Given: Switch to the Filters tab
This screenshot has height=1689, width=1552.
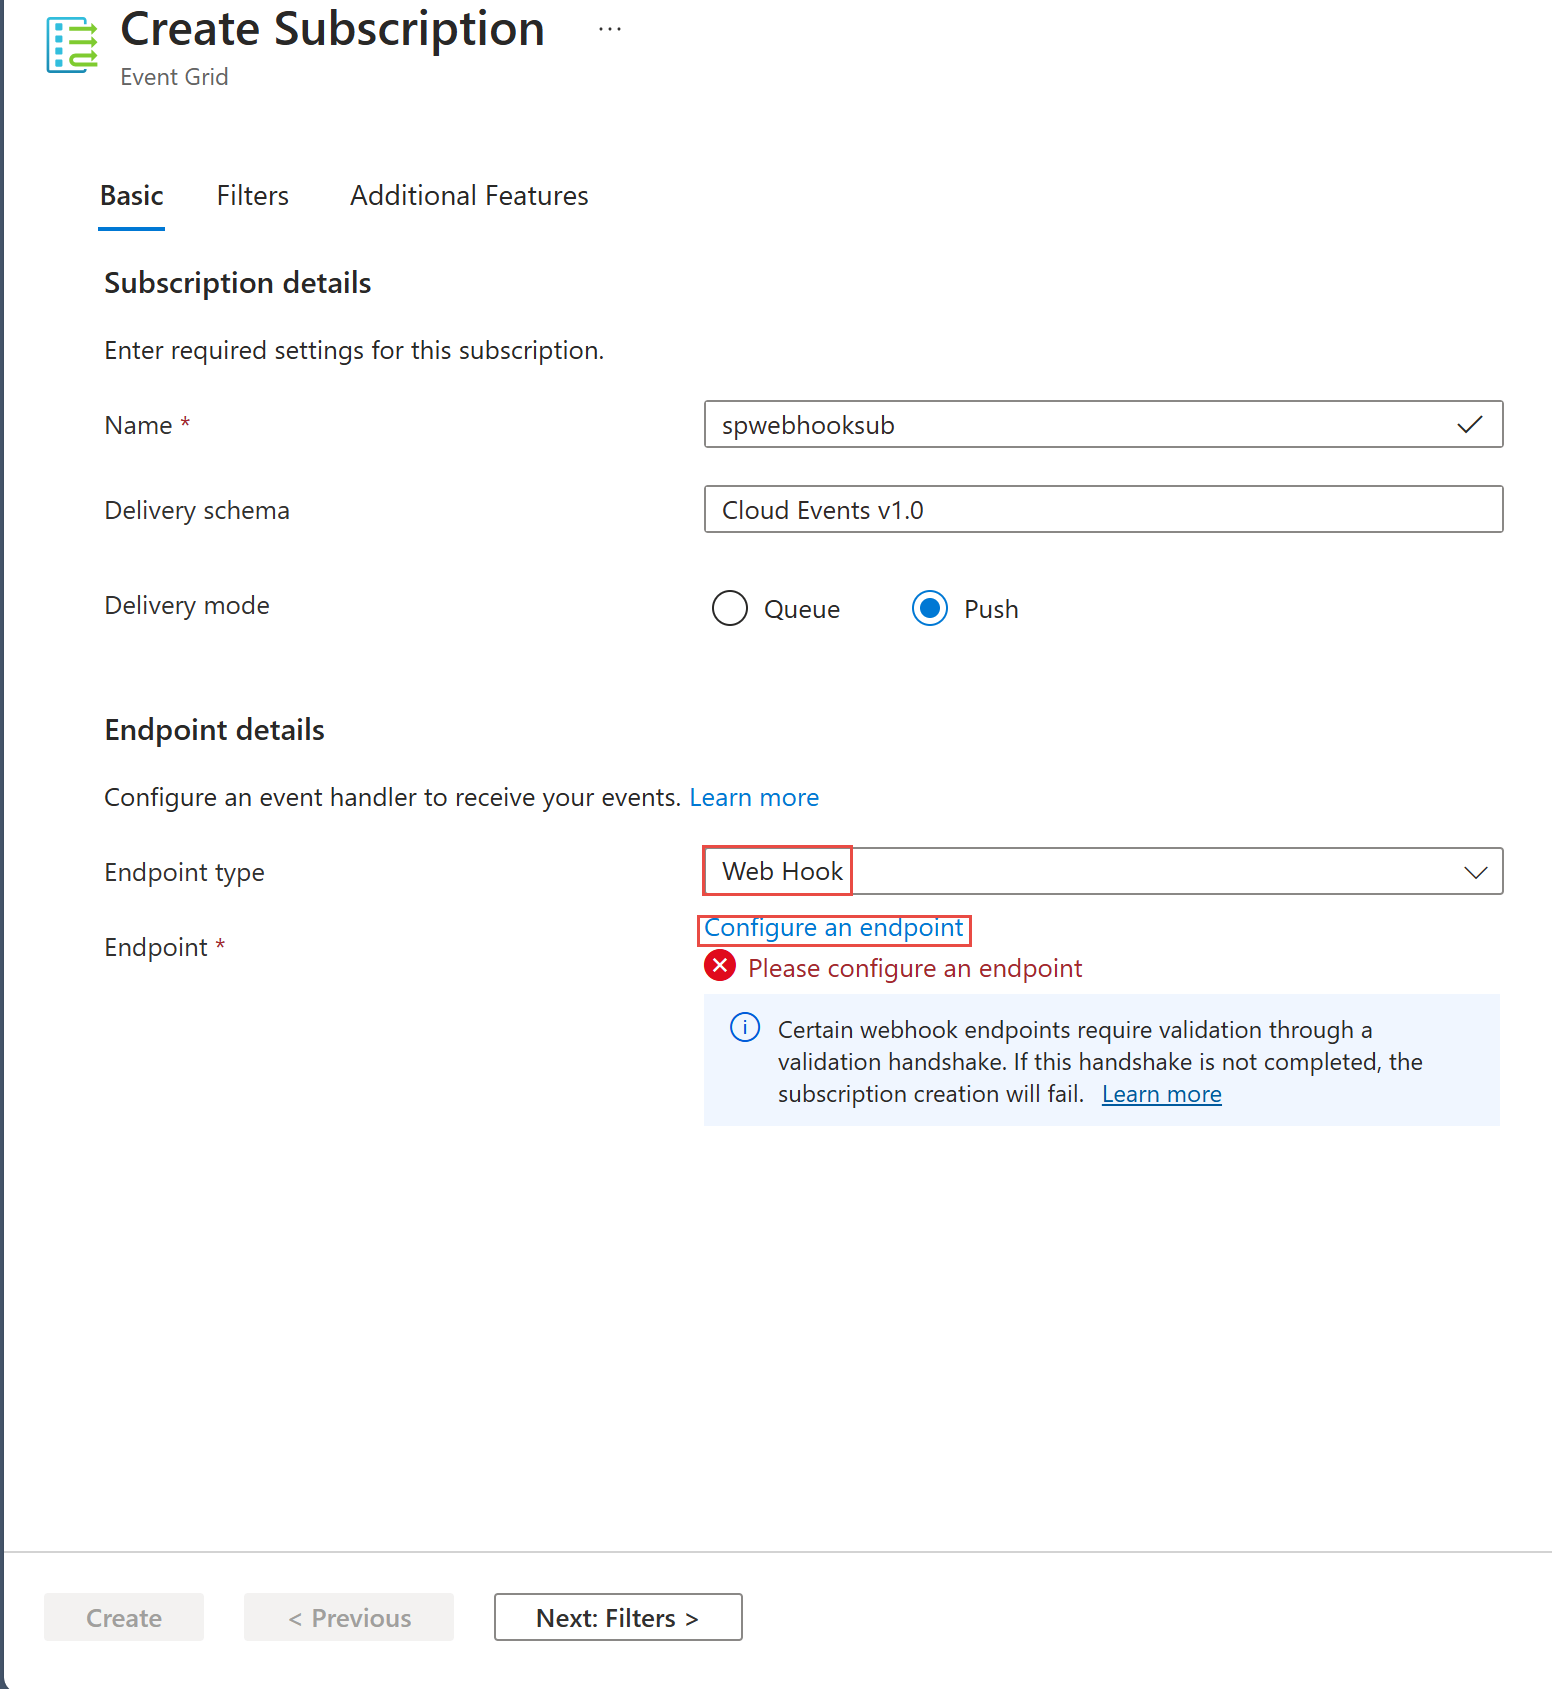Looking at the screenshot, I should pyautogui.click(x=253, y=196).
